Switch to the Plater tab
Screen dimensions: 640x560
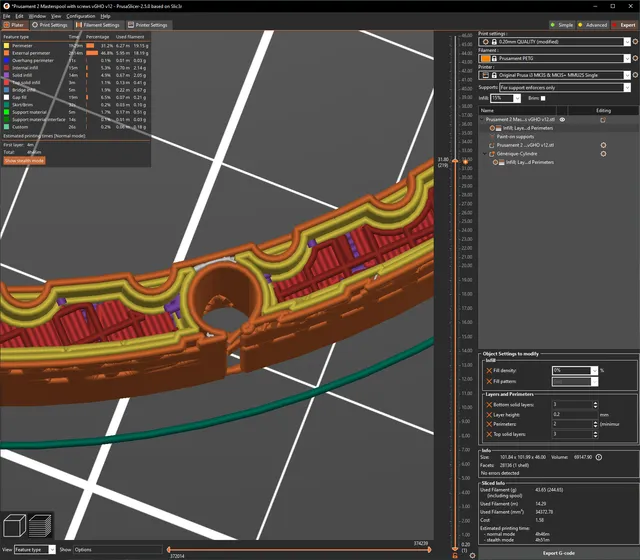click(14, 25)
